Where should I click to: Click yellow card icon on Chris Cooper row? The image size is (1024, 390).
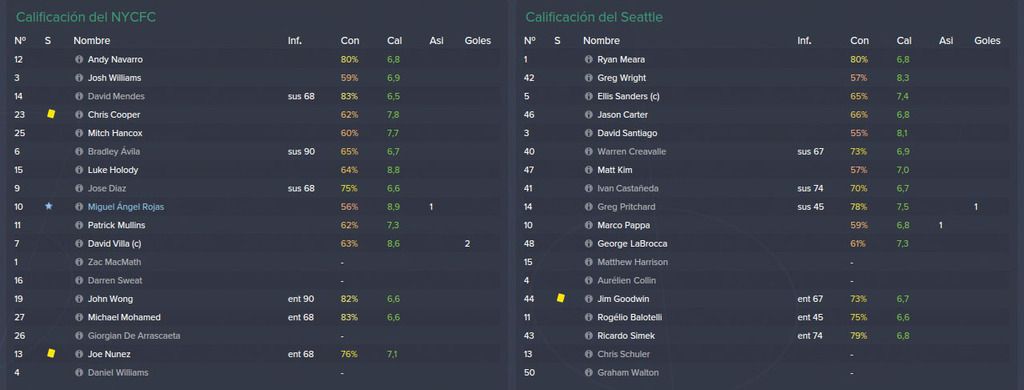coord(51,114)
